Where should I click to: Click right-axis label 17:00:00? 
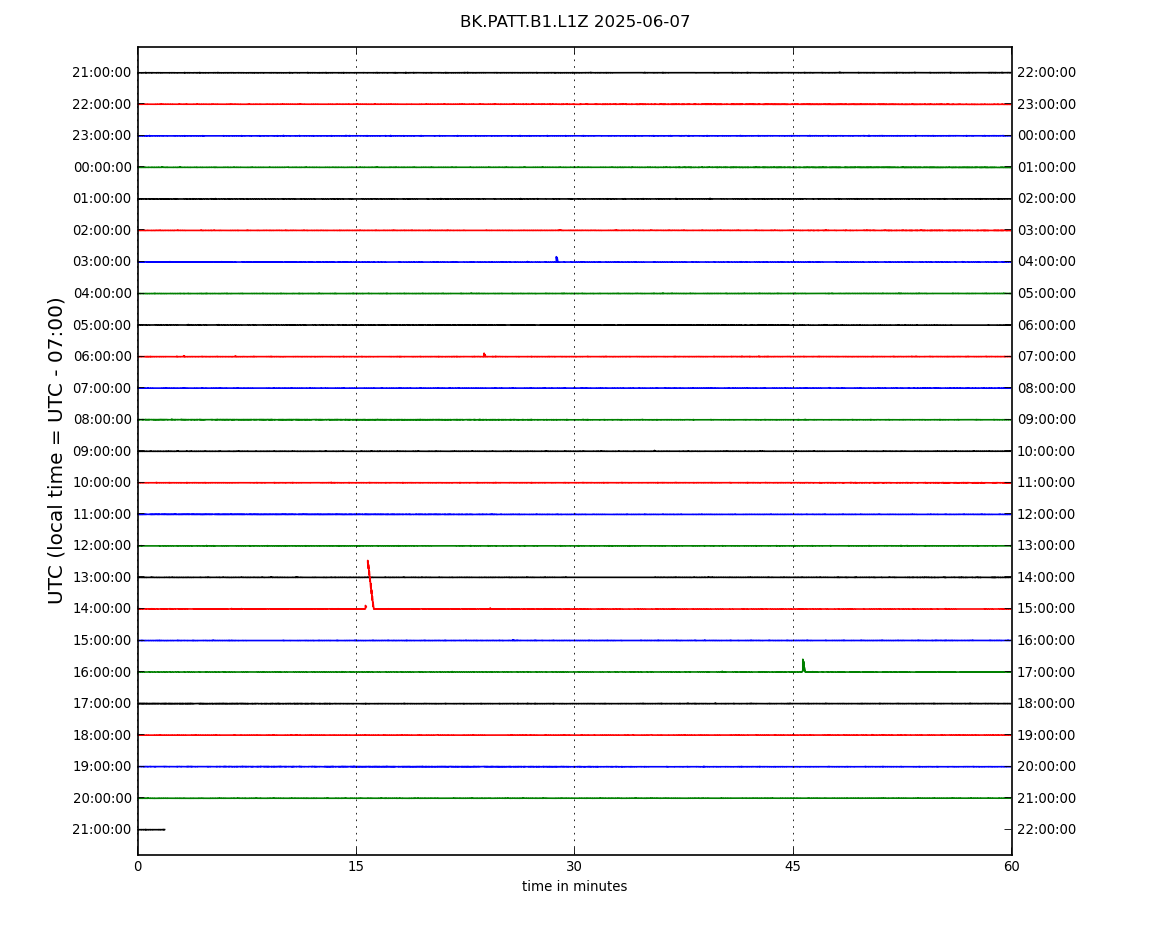click(x=1047, y=672)
